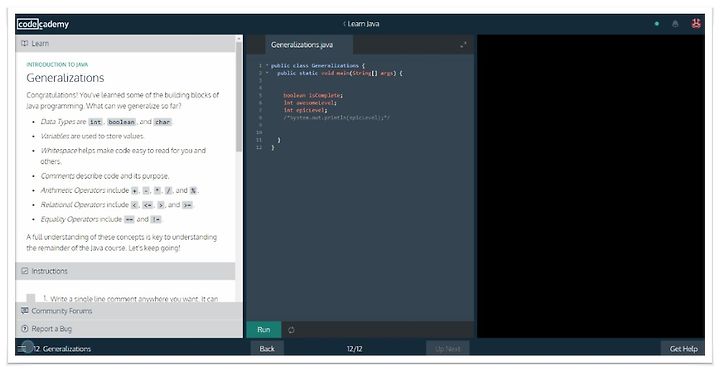
Task: Click the Learn panel scrollbar
Action: (x=238, y=96)
